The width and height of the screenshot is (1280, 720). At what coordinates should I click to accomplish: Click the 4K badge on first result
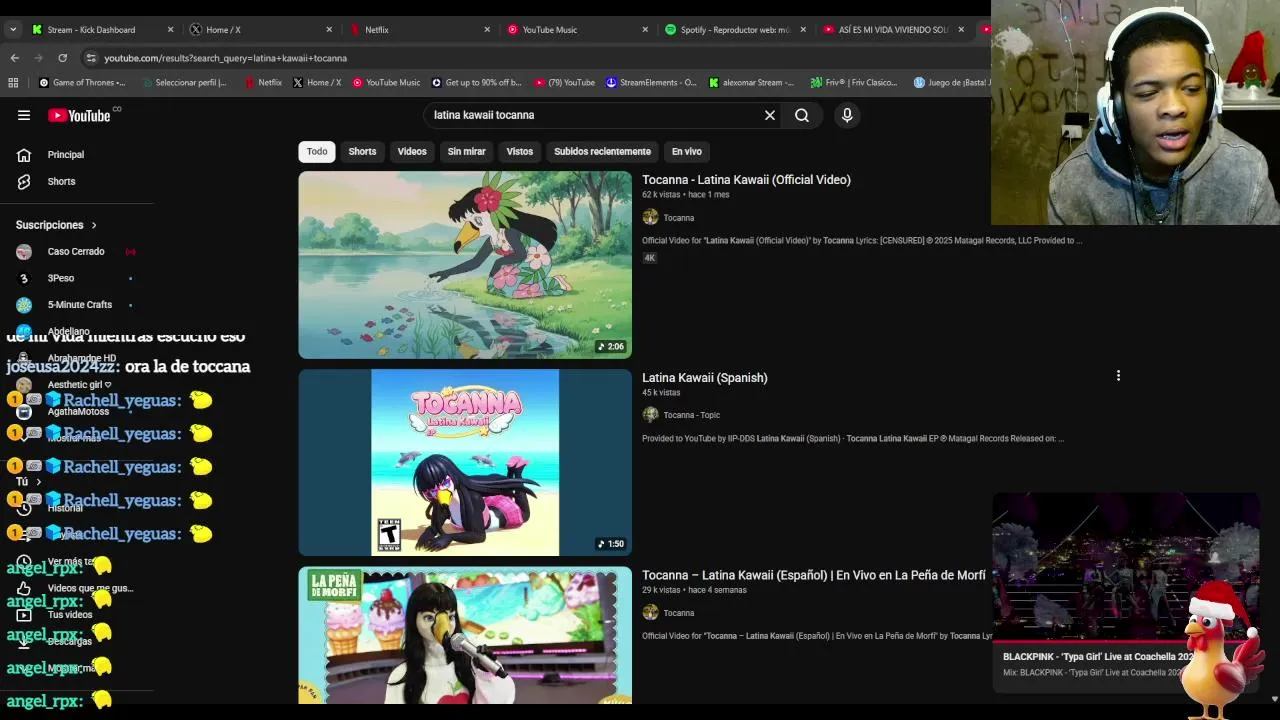[649, 258]
